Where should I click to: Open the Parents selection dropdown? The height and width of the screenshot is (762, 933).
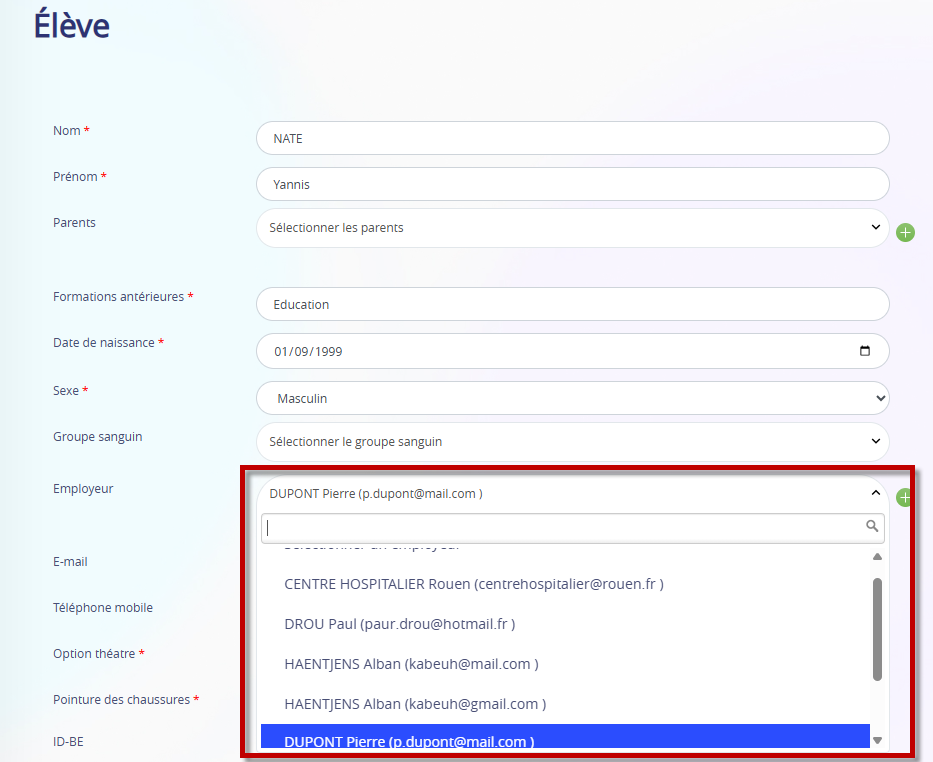pos(572,228)
